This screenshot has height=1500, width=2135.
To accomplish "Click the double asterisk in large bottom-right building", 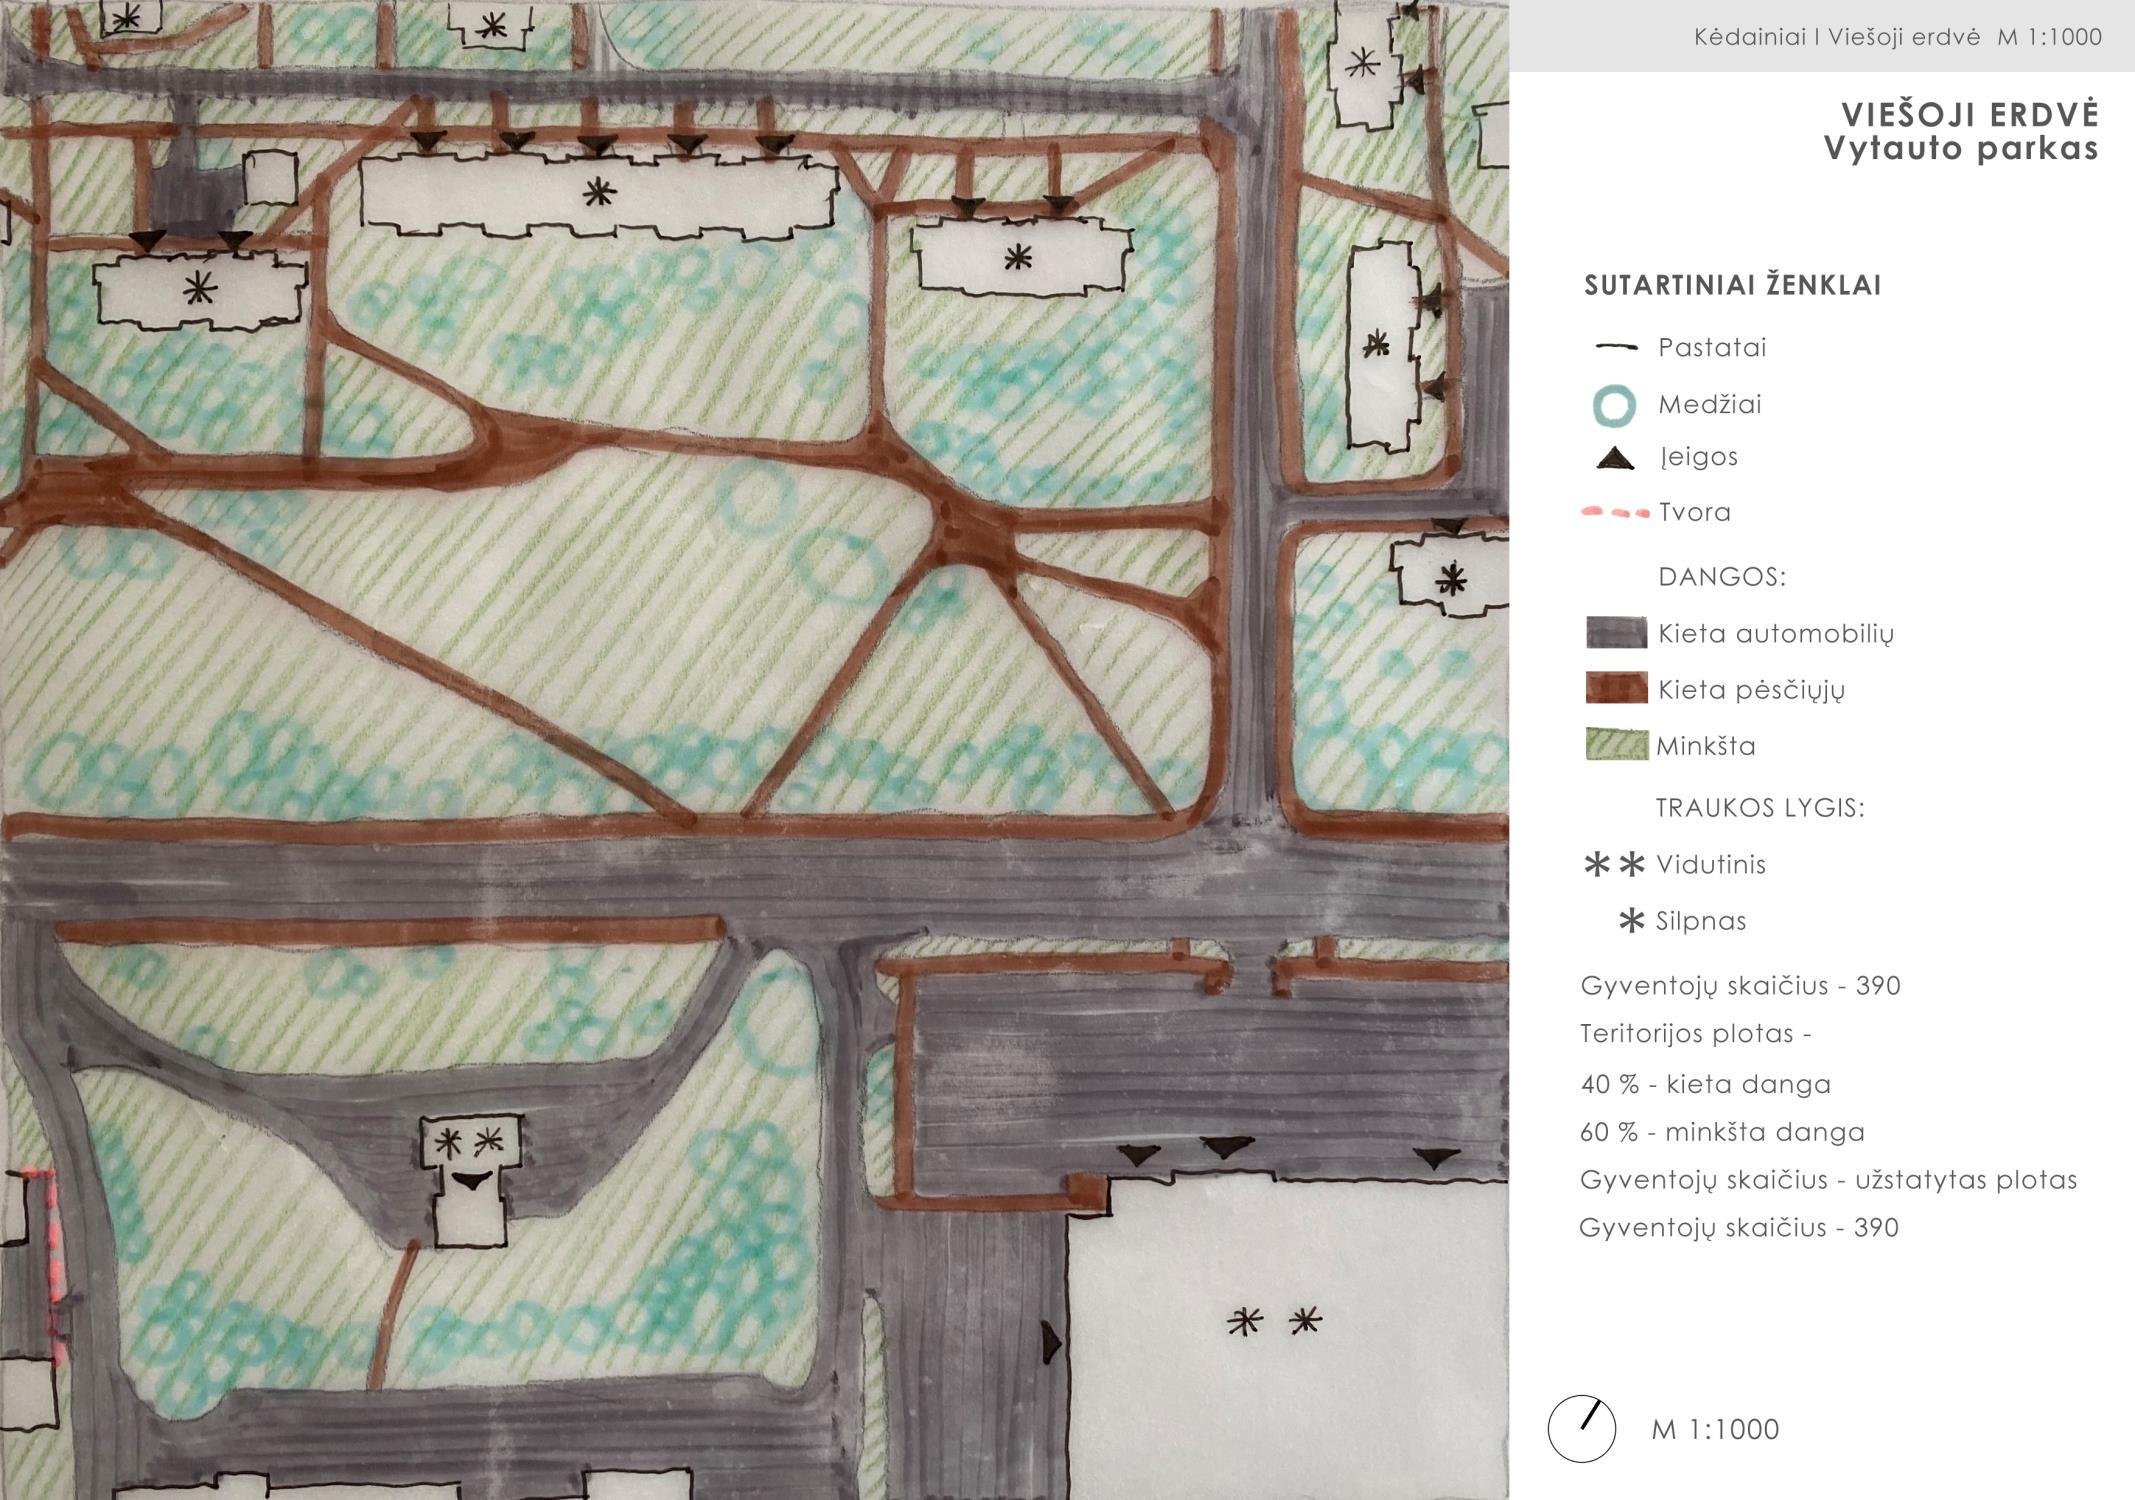I will [1275, 1322].
